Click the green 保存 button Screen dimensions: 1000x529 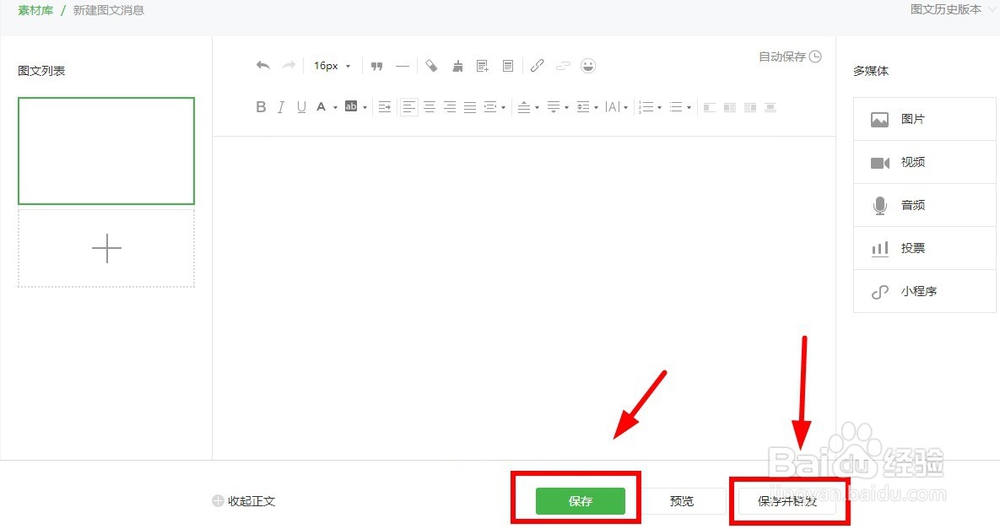coord(580,501)
